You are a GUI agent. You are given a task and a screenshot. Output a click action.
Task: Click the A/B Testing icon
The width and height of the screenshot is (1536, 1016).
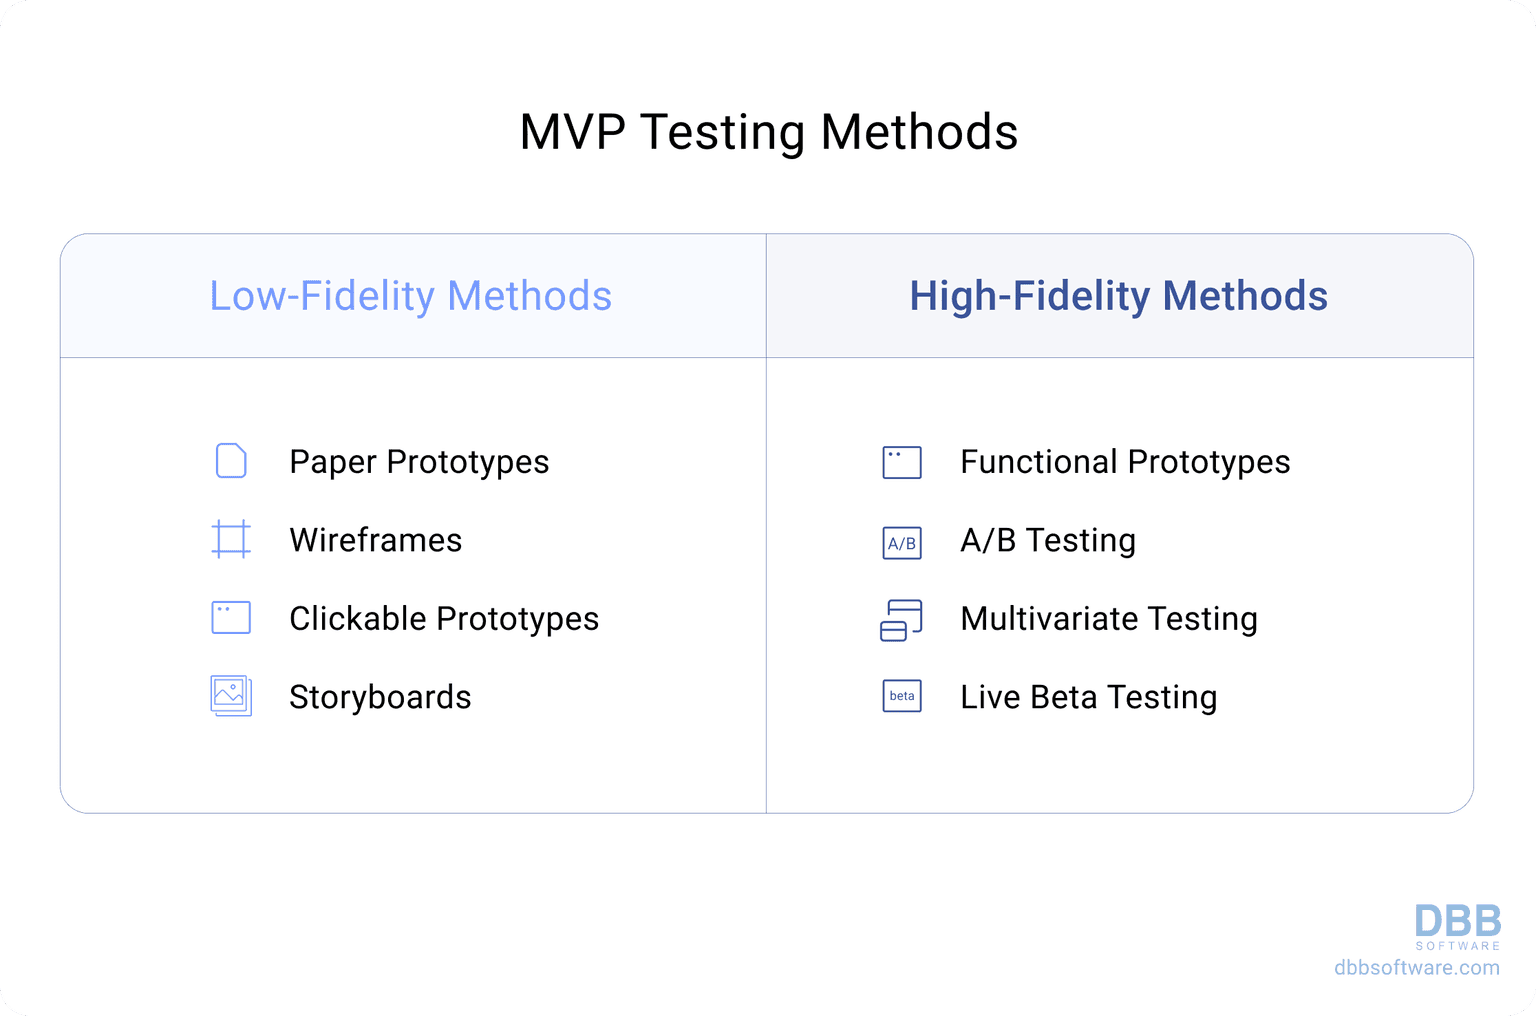point(902,542)
